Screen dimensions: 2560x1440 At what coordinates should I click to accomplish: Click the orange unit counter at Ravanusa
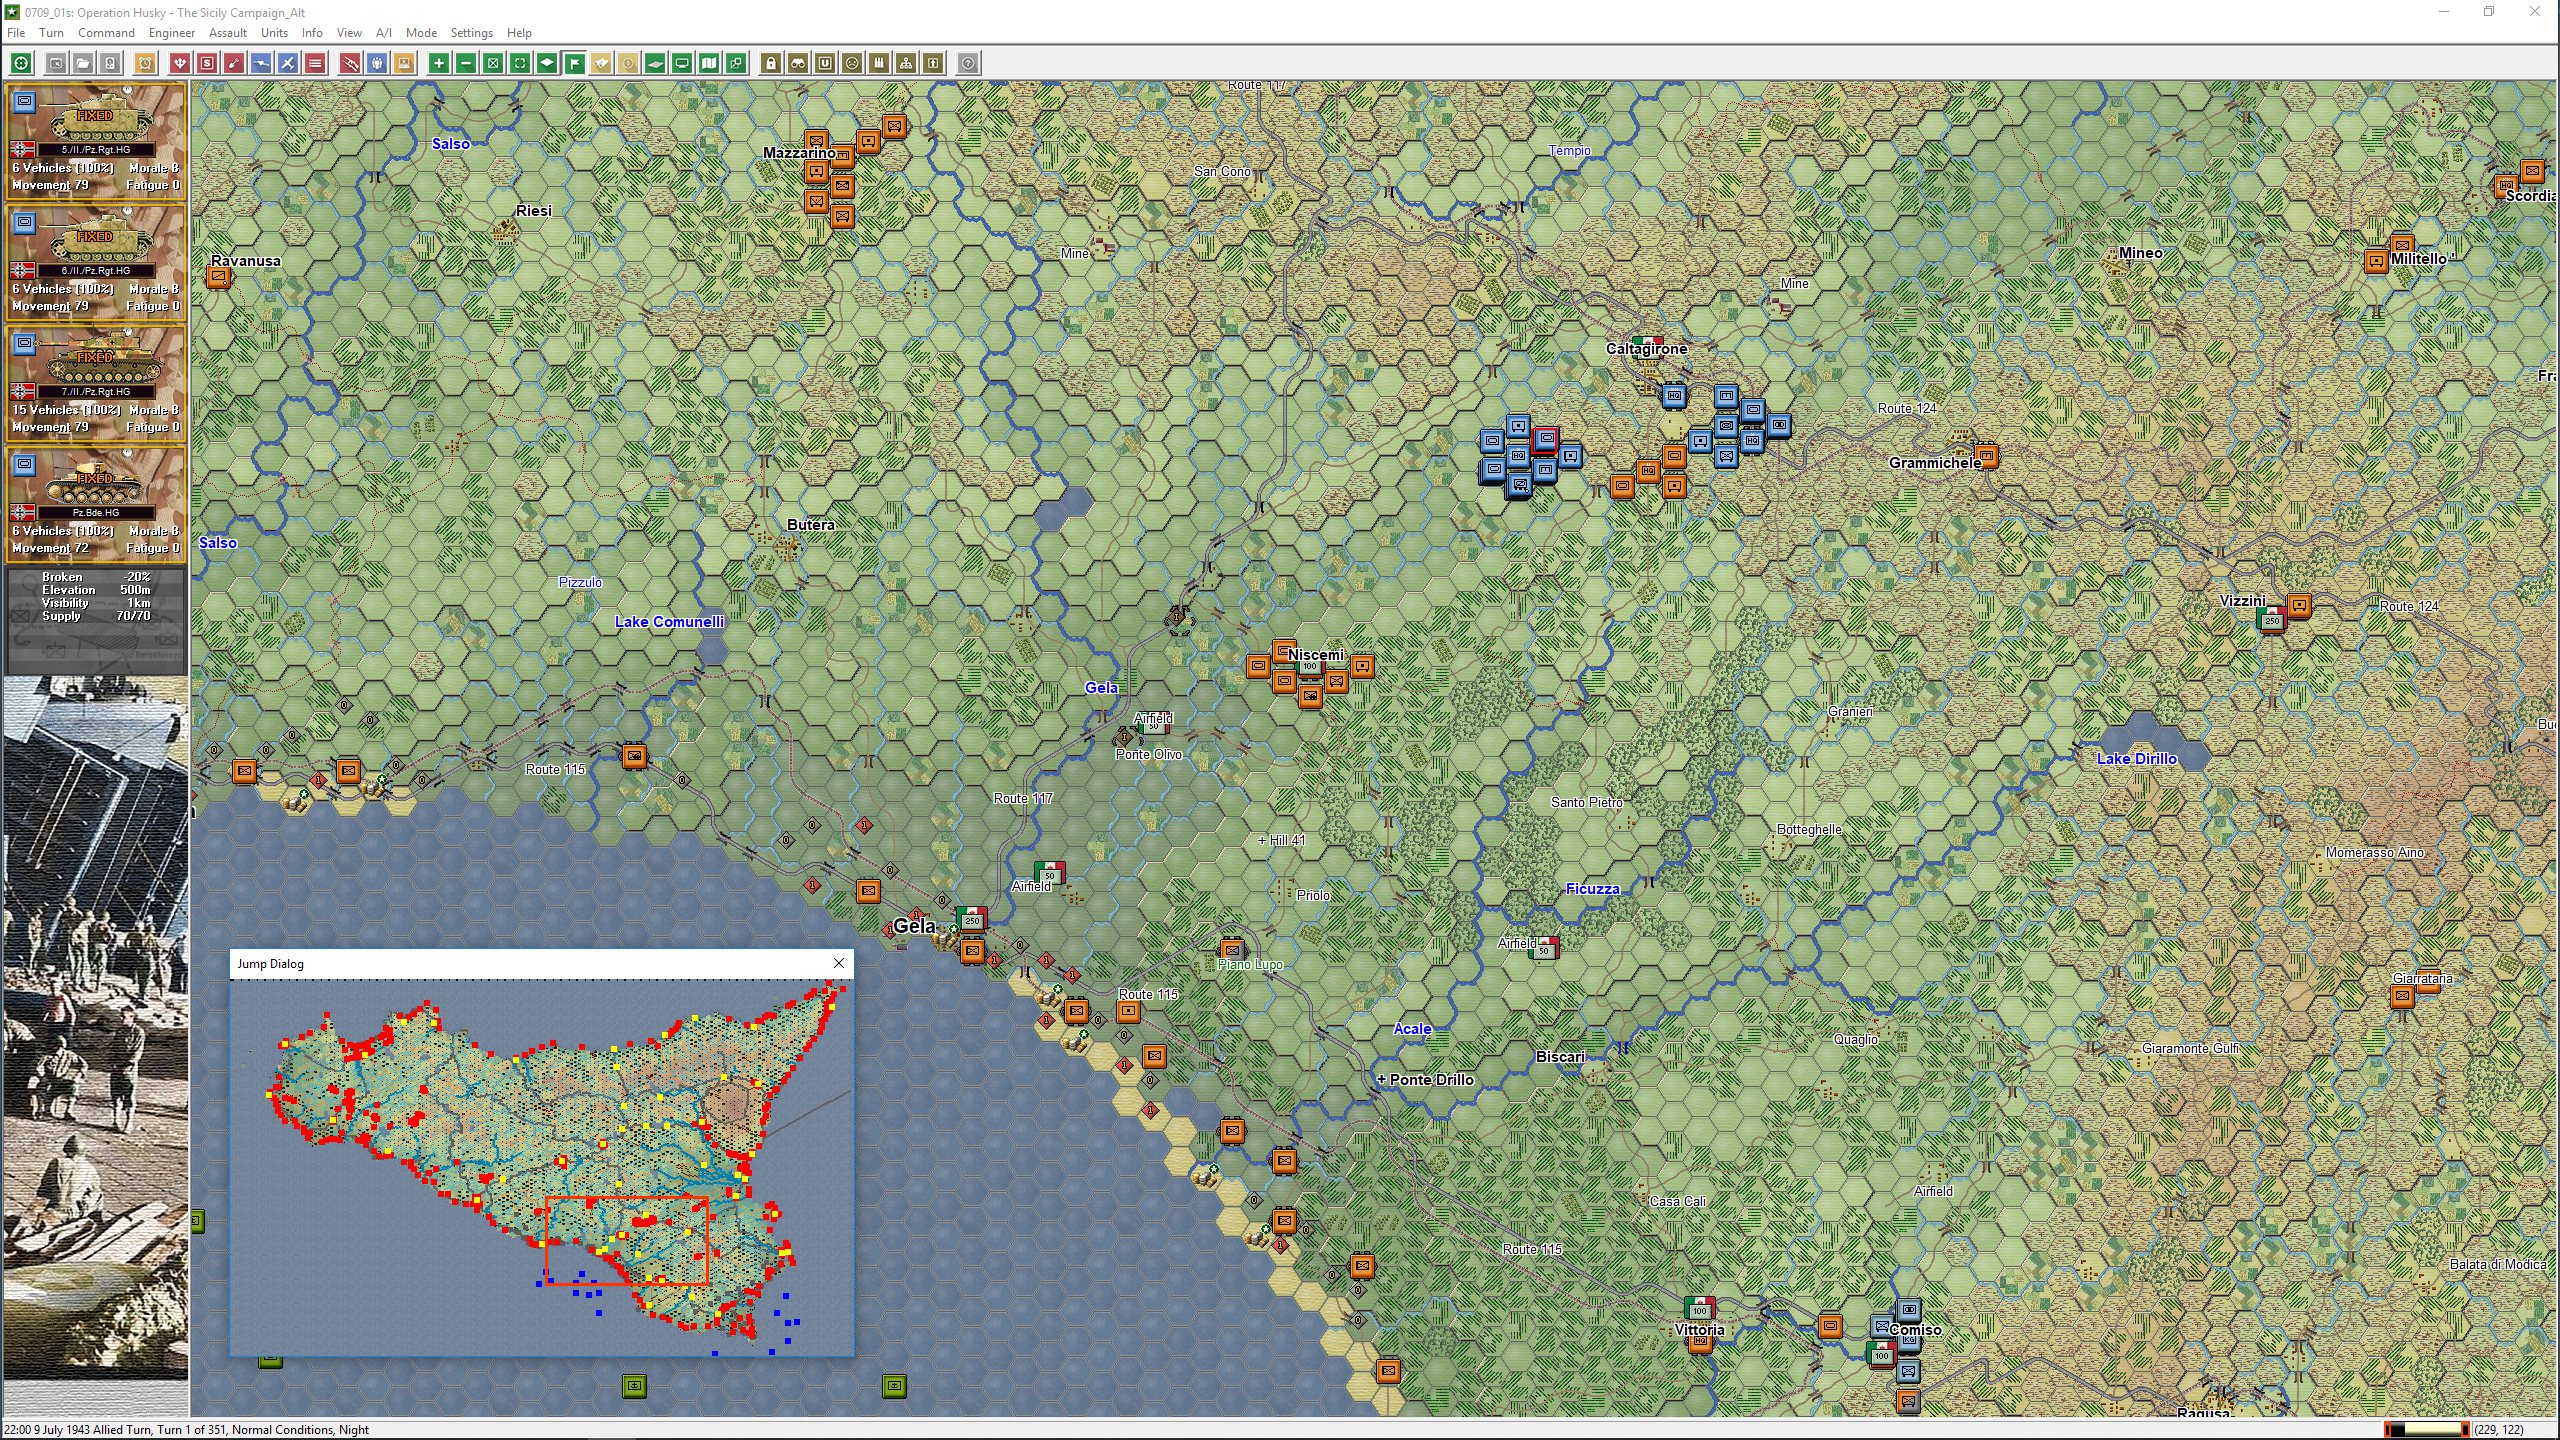click(218, 277)
